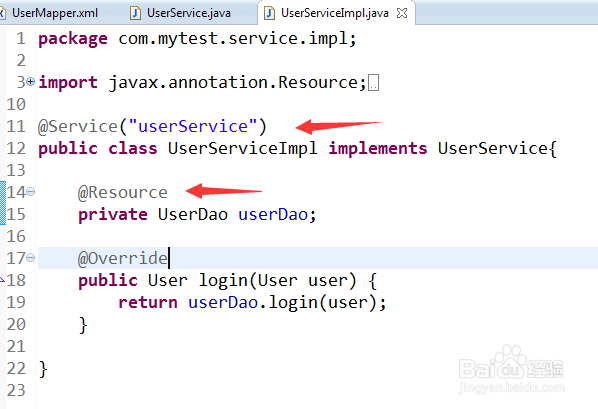The height and width of the screenshot is (409, 598).
Task: Click the override marker beside line 18
Action: (2, 280)
